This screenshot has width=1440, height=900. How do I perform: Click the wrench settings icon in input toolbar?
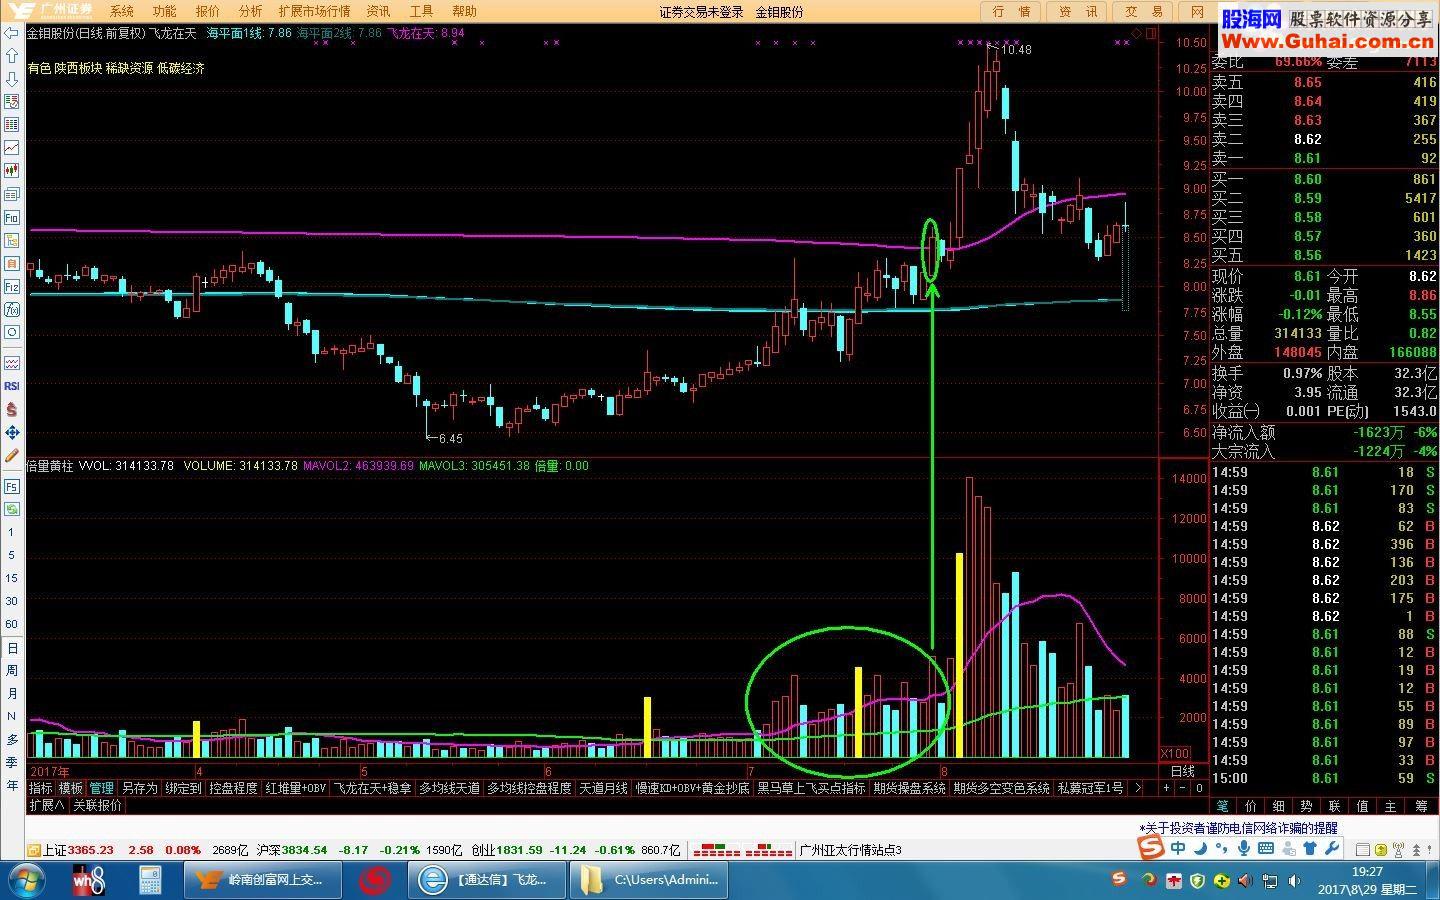tap(1332, 848)
